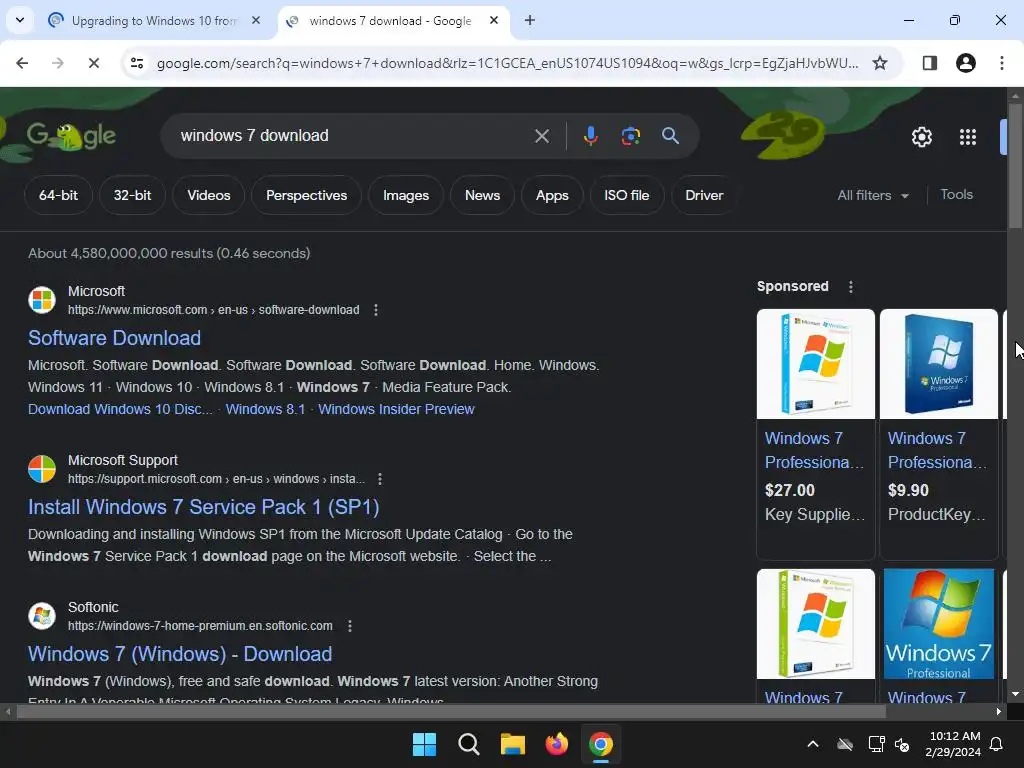This screenshot has width=1024, height=768.
Task: Open the site information icon in the address bar
Action: pos(137,63)
